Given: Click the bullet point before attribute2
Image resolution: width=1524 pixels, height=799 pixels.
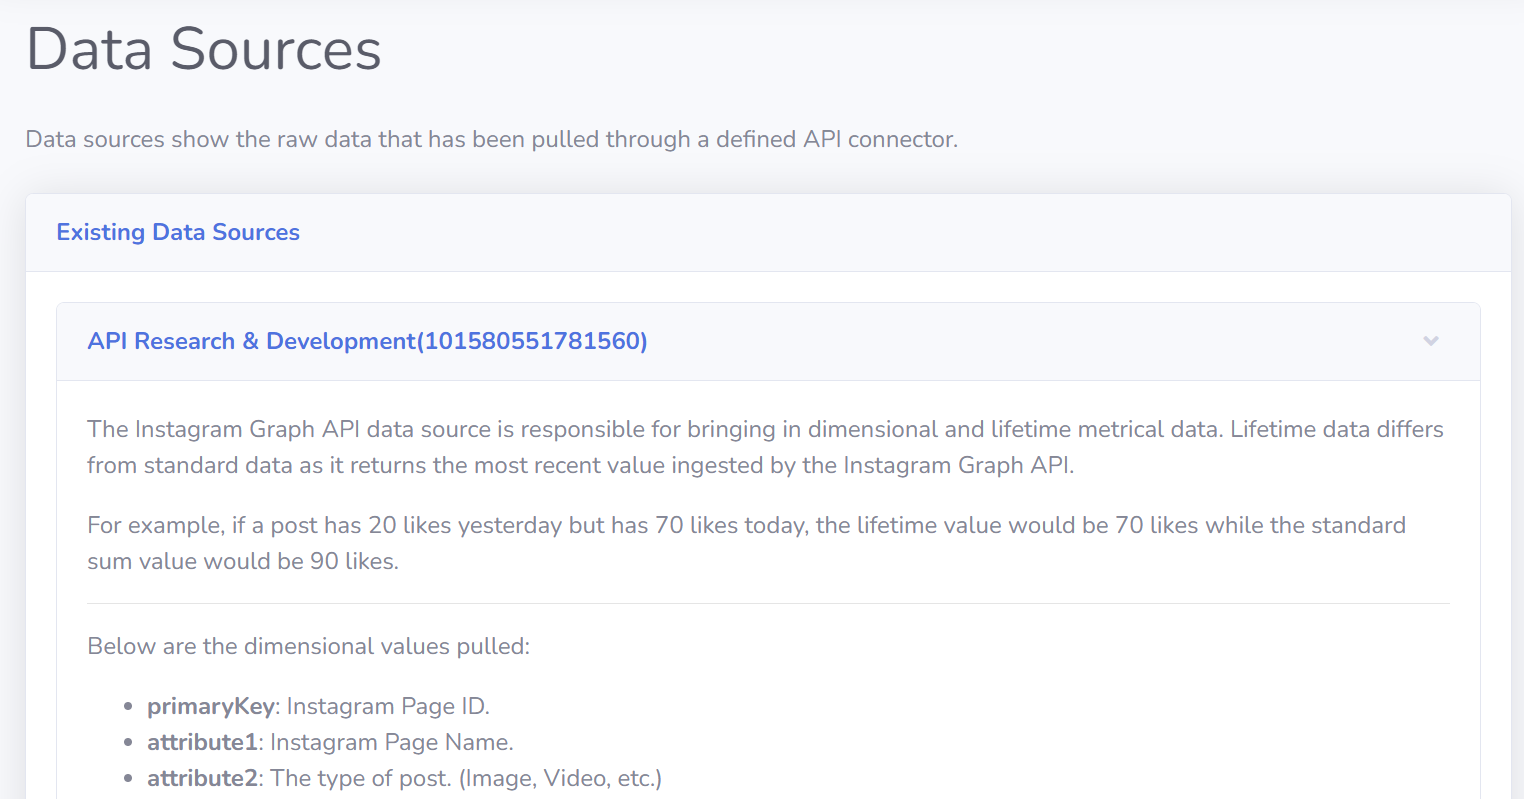Looking at the screenshot, I should click(128, 779).
